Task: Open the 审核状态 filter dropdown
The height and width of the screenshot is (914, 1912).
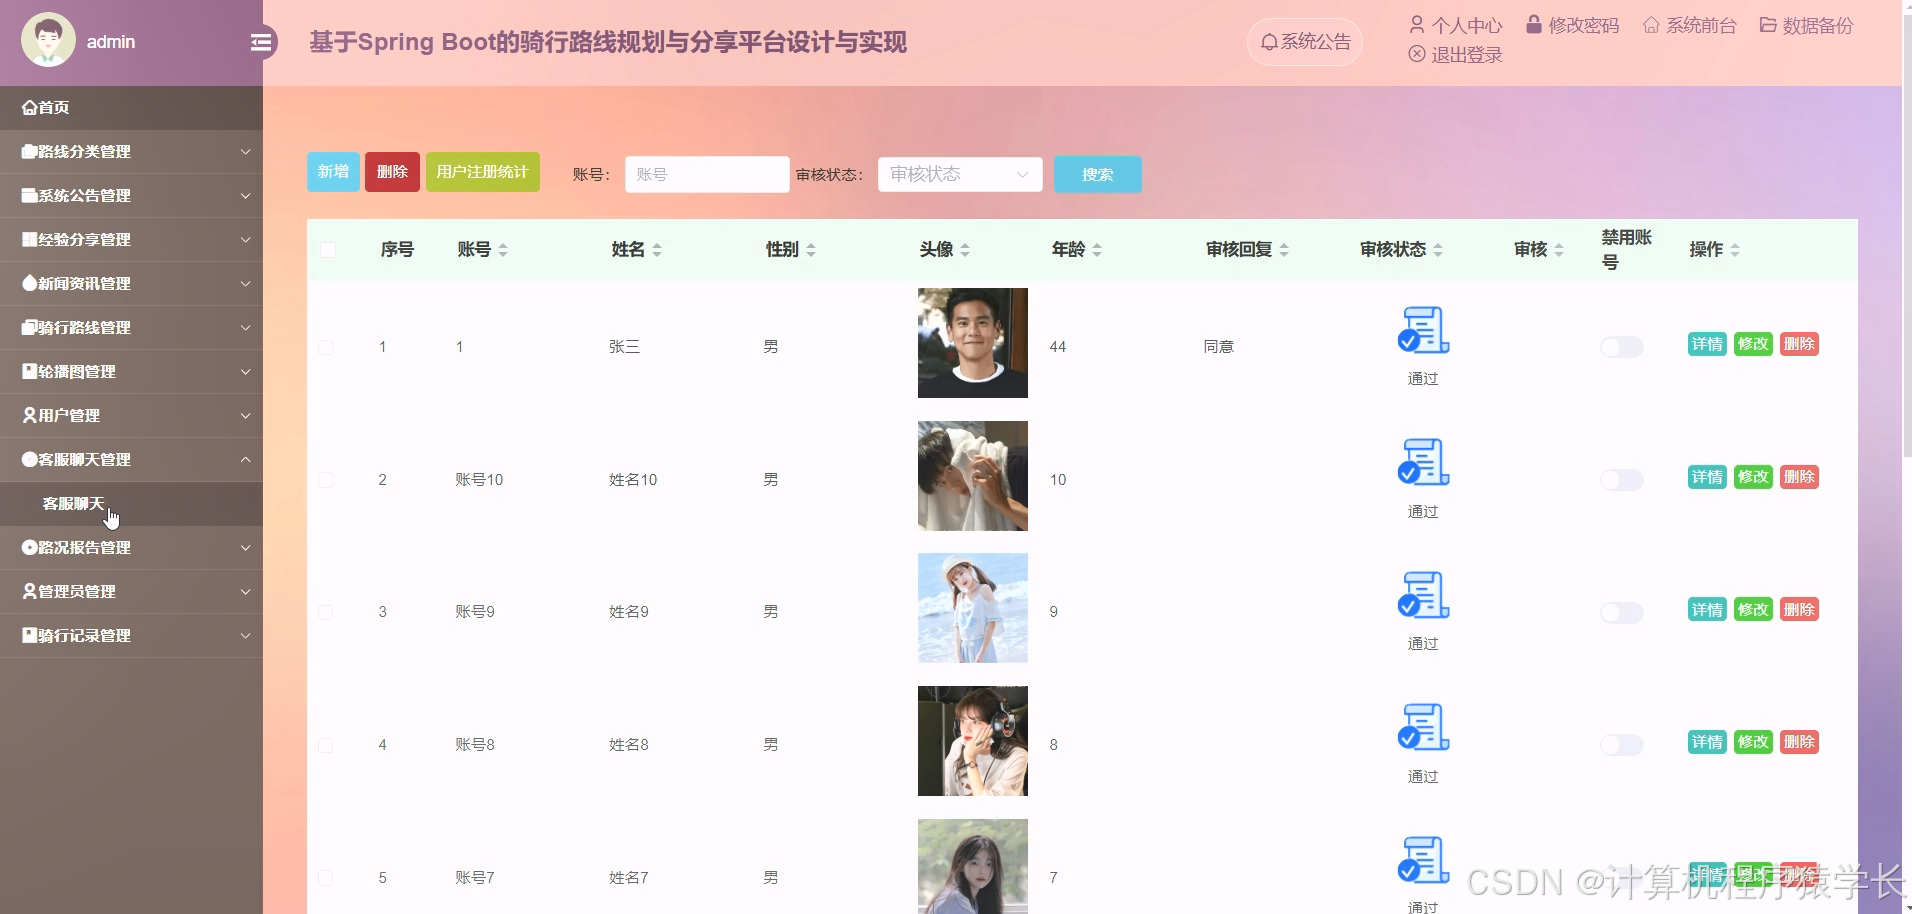Action: [960, 174]
